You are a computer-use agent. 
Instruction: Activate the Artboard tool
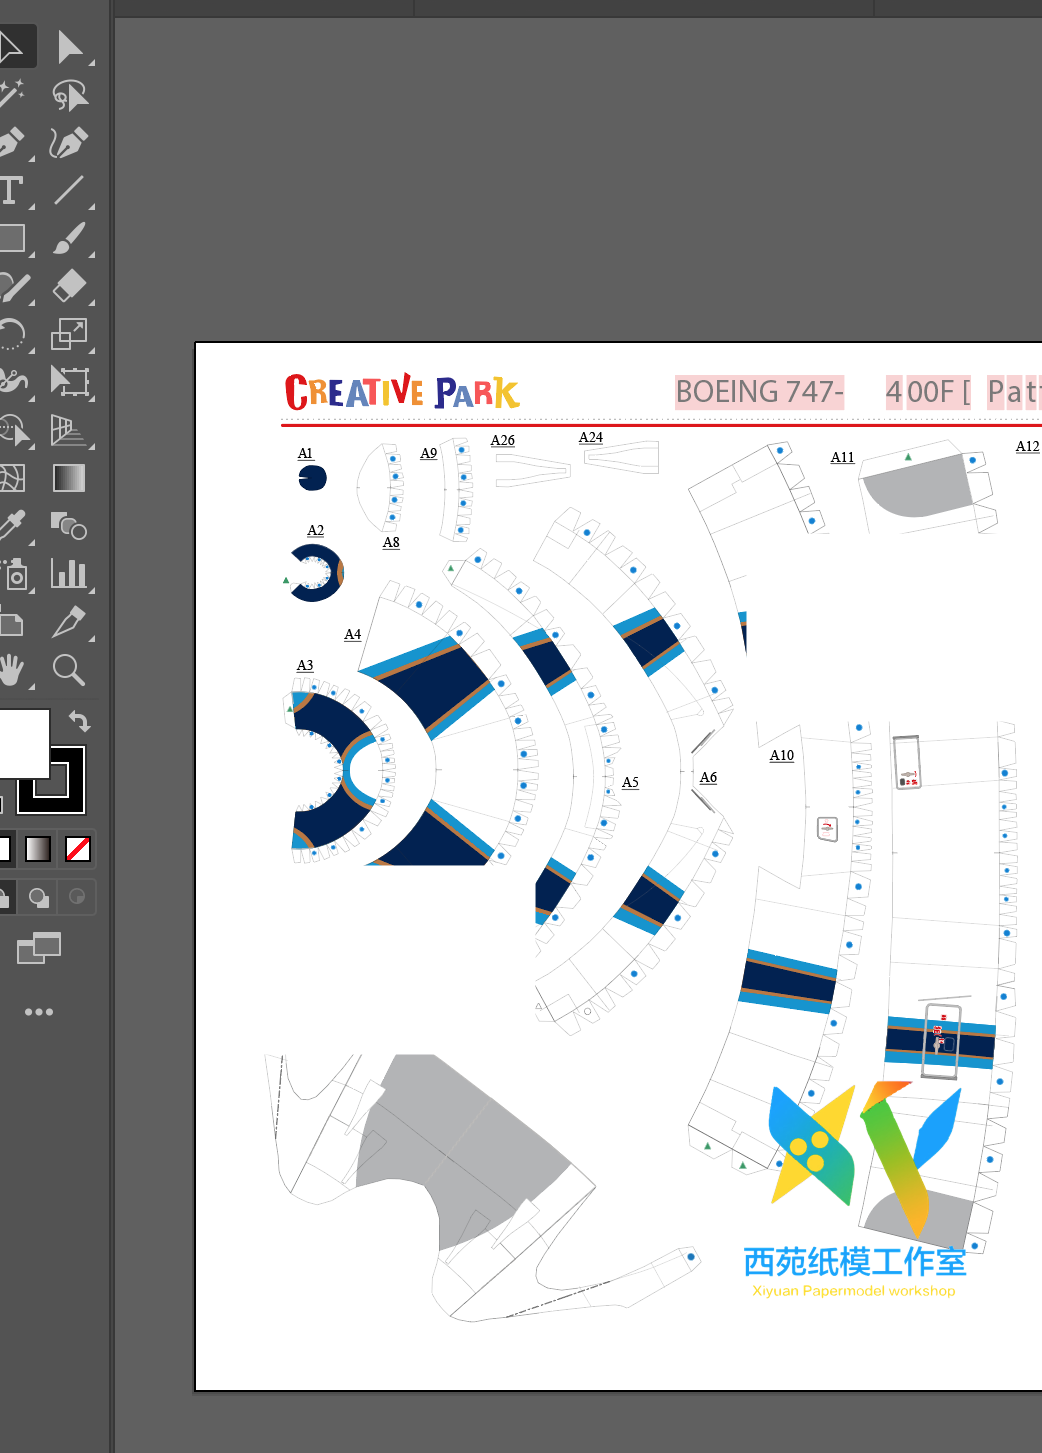12,624
